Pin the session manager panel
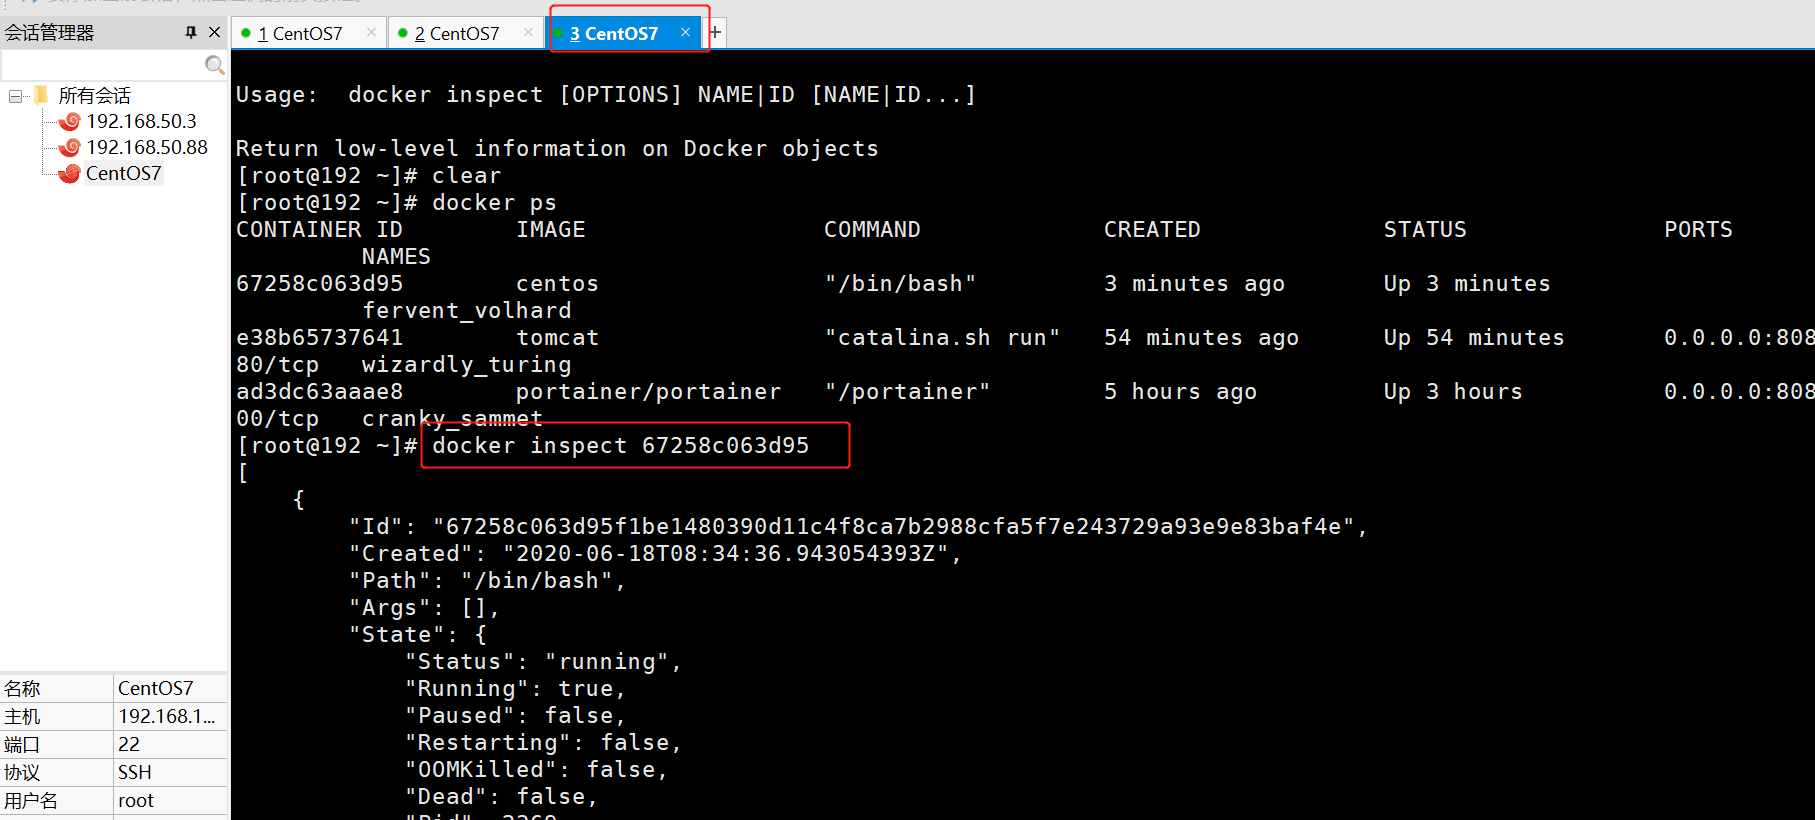Screen dimensions: 1815x820 [191, 33]
